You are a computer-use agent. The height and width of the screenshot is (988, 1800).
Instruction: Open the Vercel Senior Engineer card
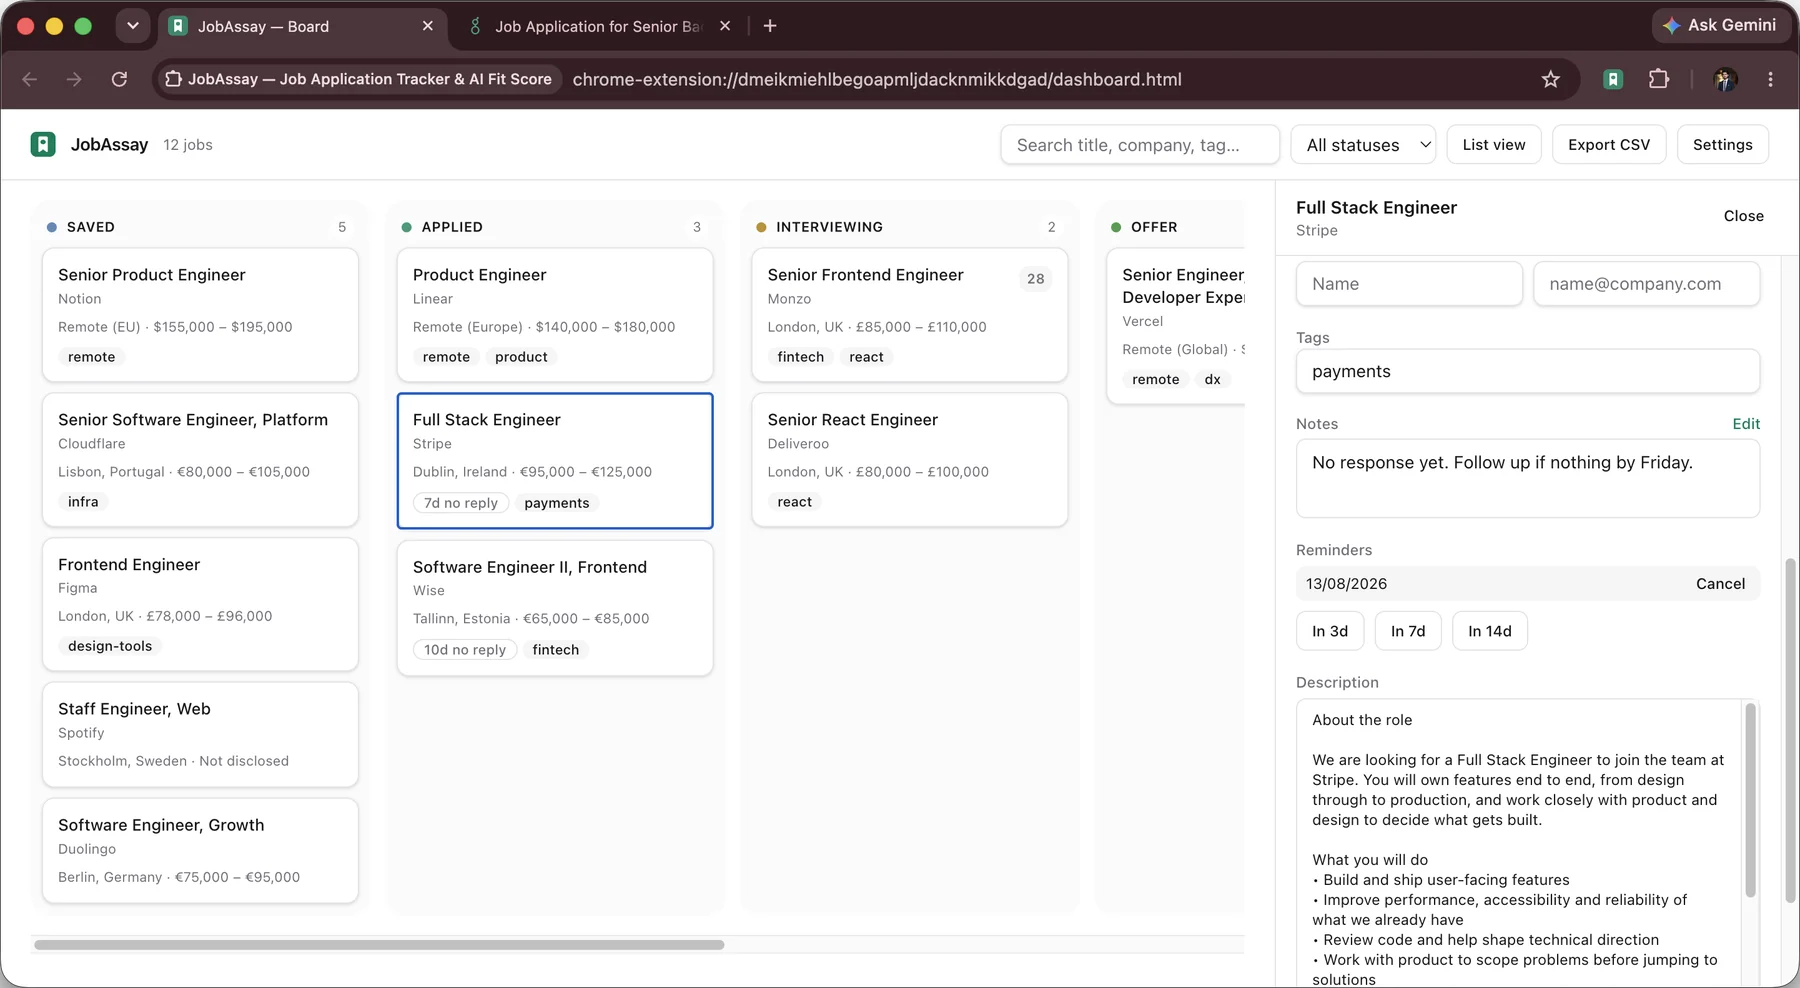[1176, 326]
